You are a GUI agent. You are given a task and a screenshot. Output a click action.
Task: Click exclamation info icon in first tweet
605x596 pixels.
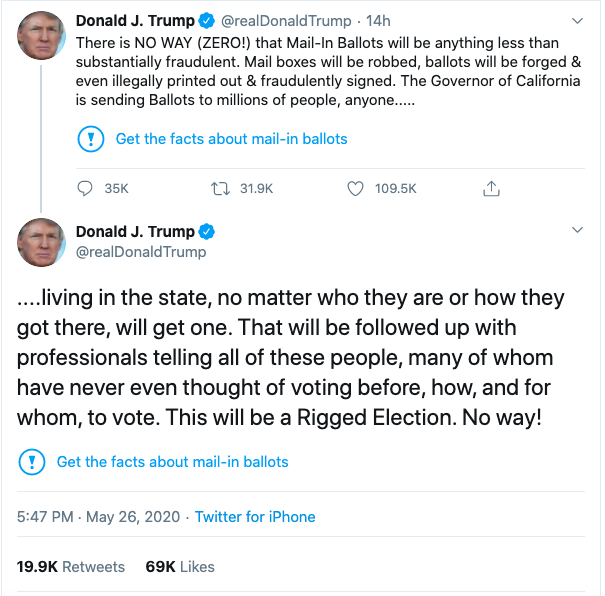[x=89, y=139]
